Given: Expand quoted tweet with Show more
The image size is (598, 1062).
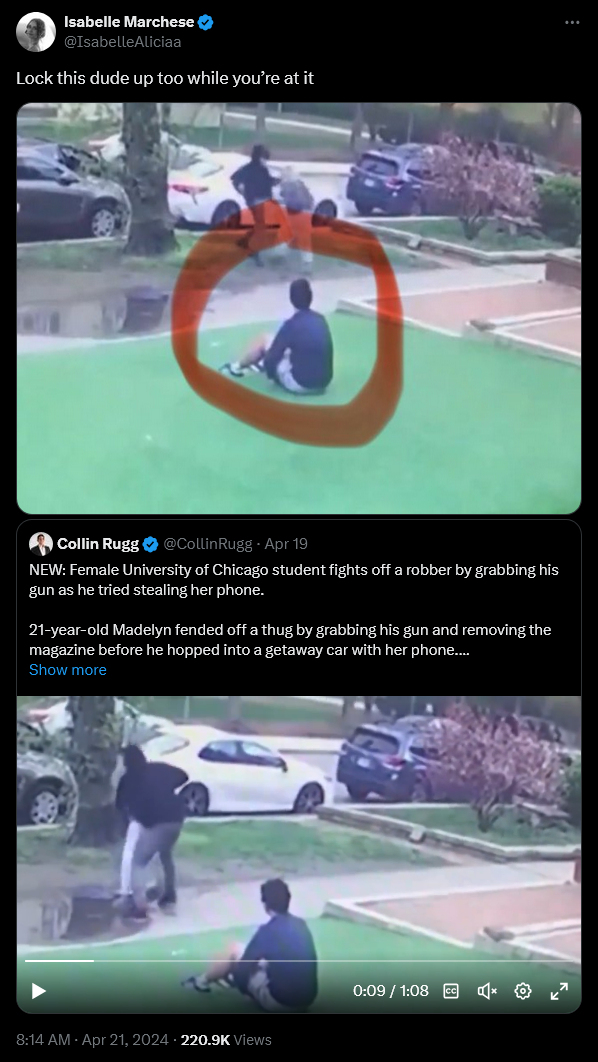Looking at the screenshot, I should (68, 670).
